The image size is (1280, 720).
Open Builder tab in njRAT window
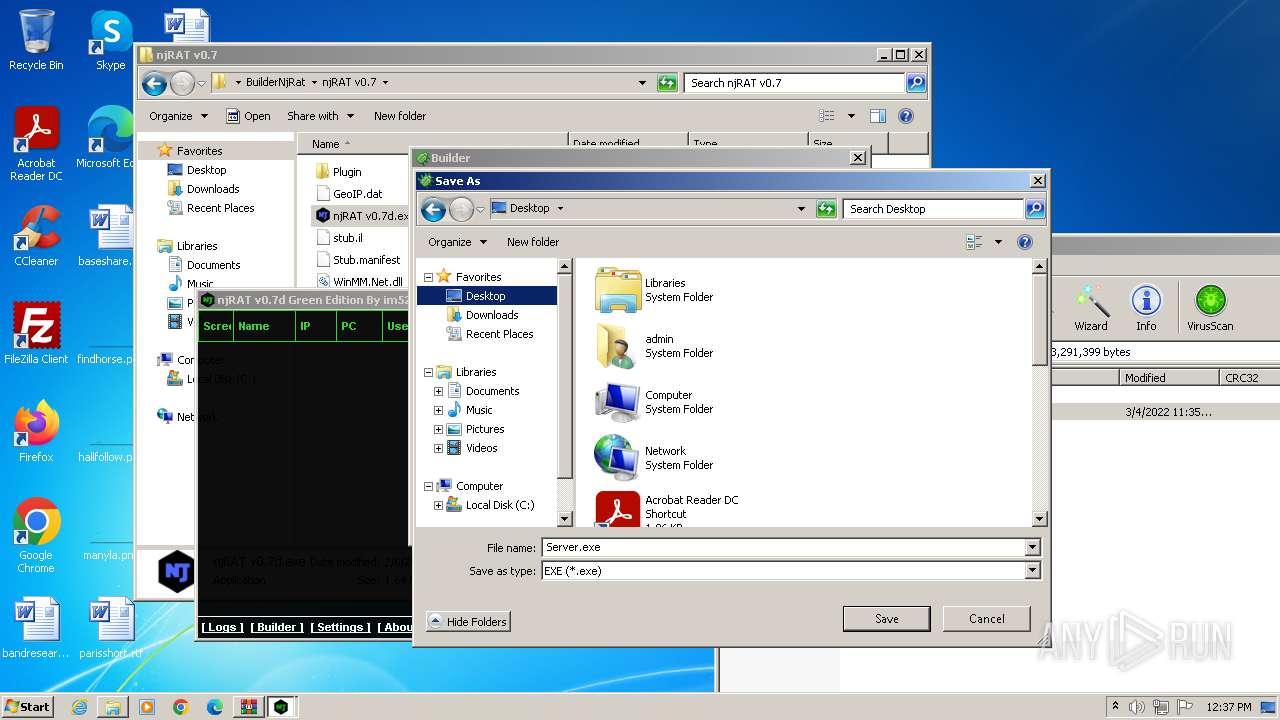[277, 627]
